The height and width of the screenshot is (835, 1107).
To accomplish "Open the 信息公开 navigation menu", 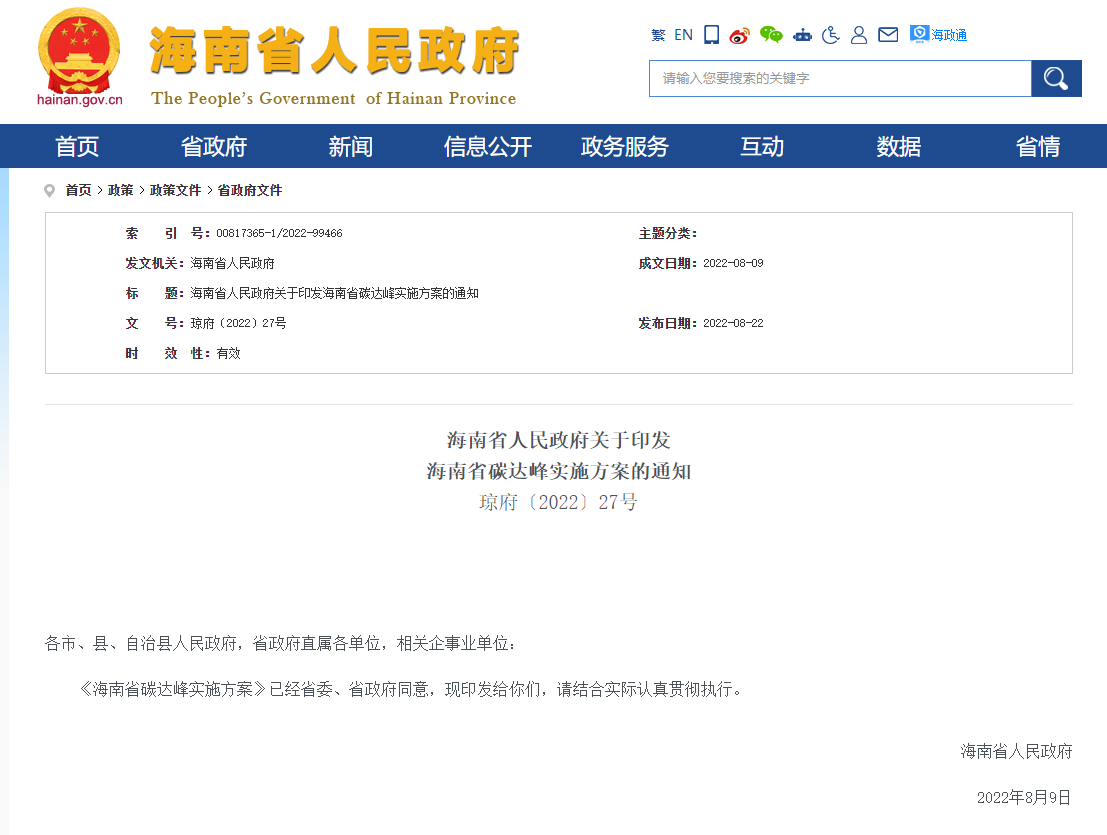I will pos(487,147).
